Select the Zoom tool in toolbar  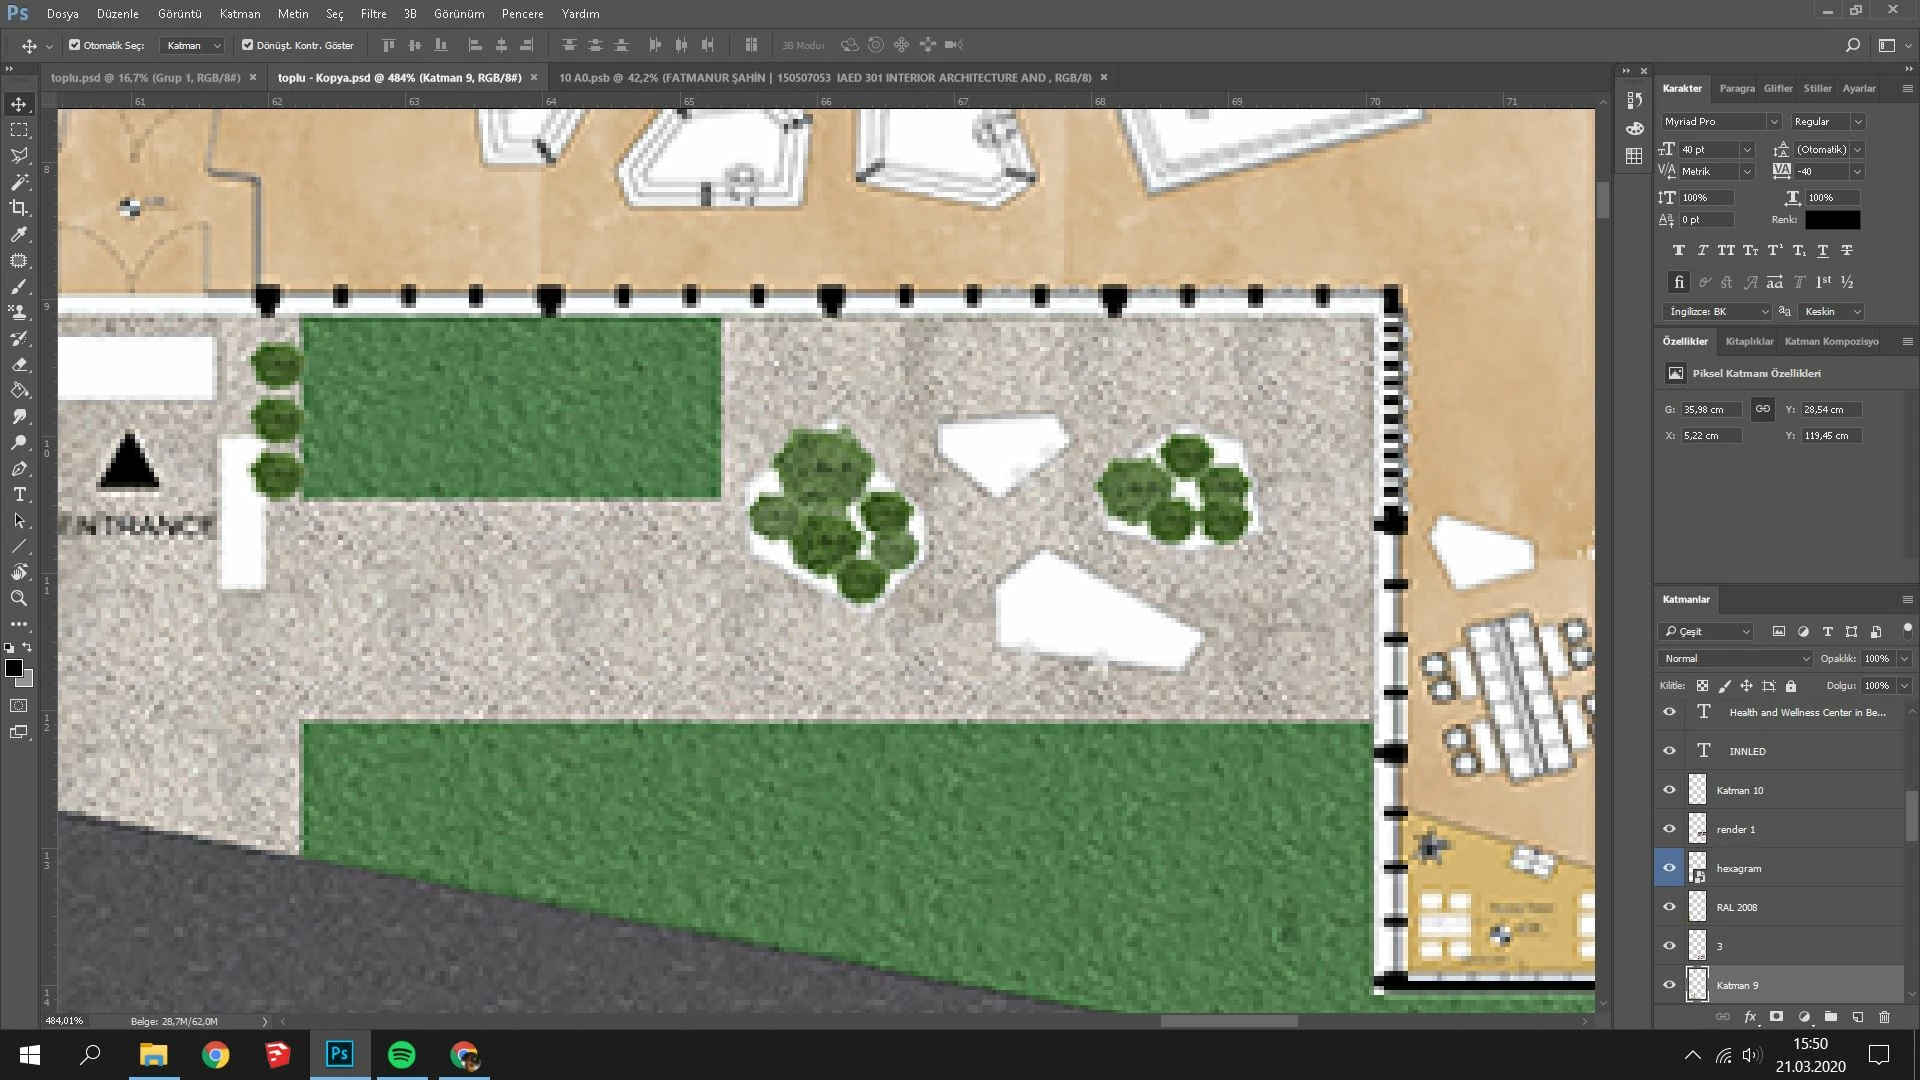[x=19, y=598]
